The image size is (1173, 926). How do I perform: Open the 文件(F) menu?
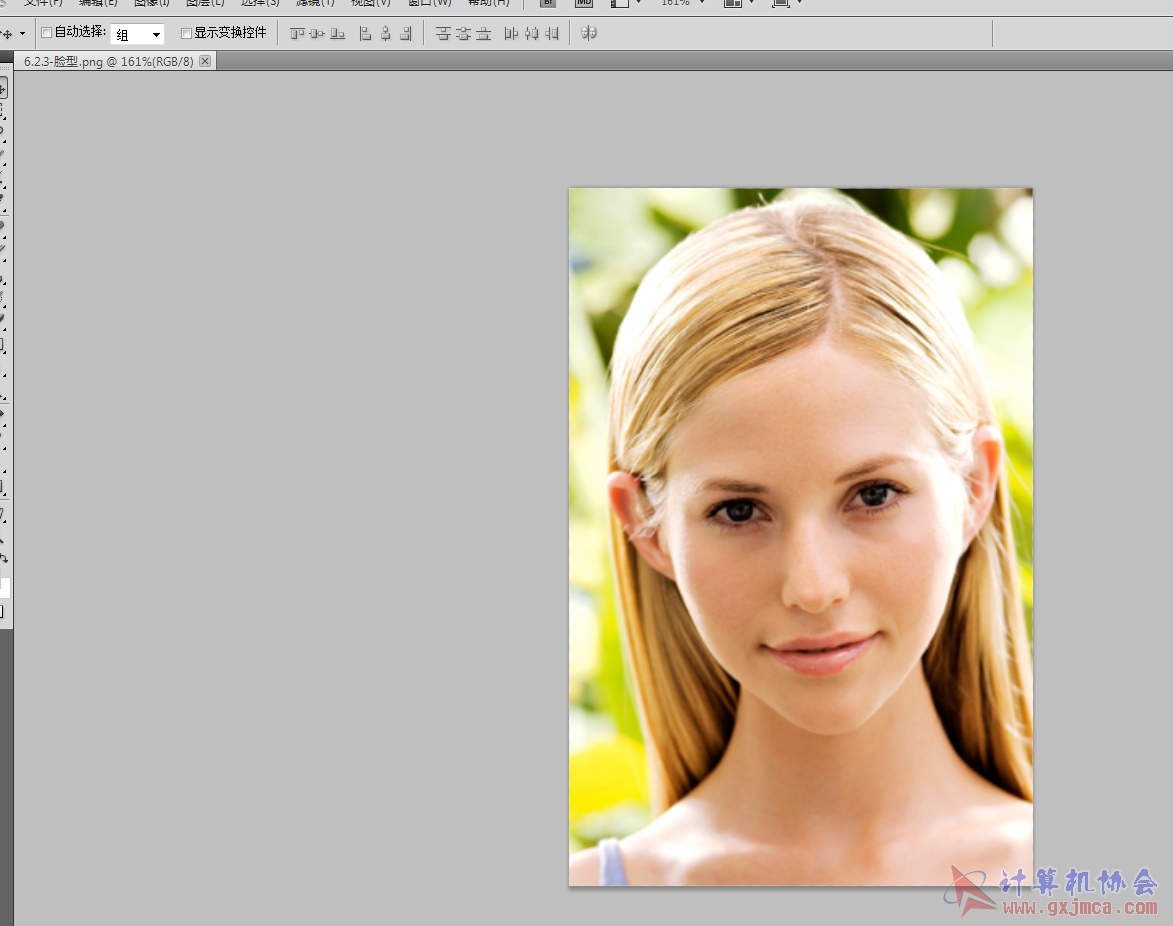click(x=42, y=3)
